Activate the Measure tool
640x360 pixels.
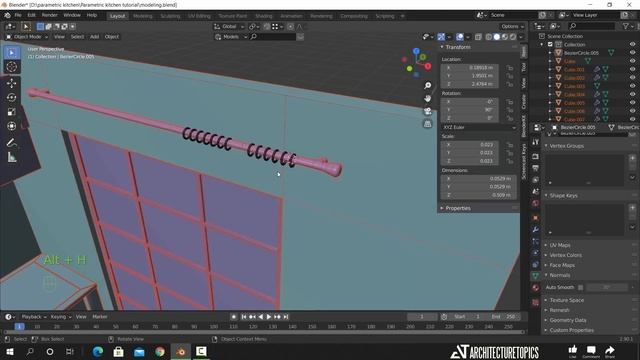(11, 157)
